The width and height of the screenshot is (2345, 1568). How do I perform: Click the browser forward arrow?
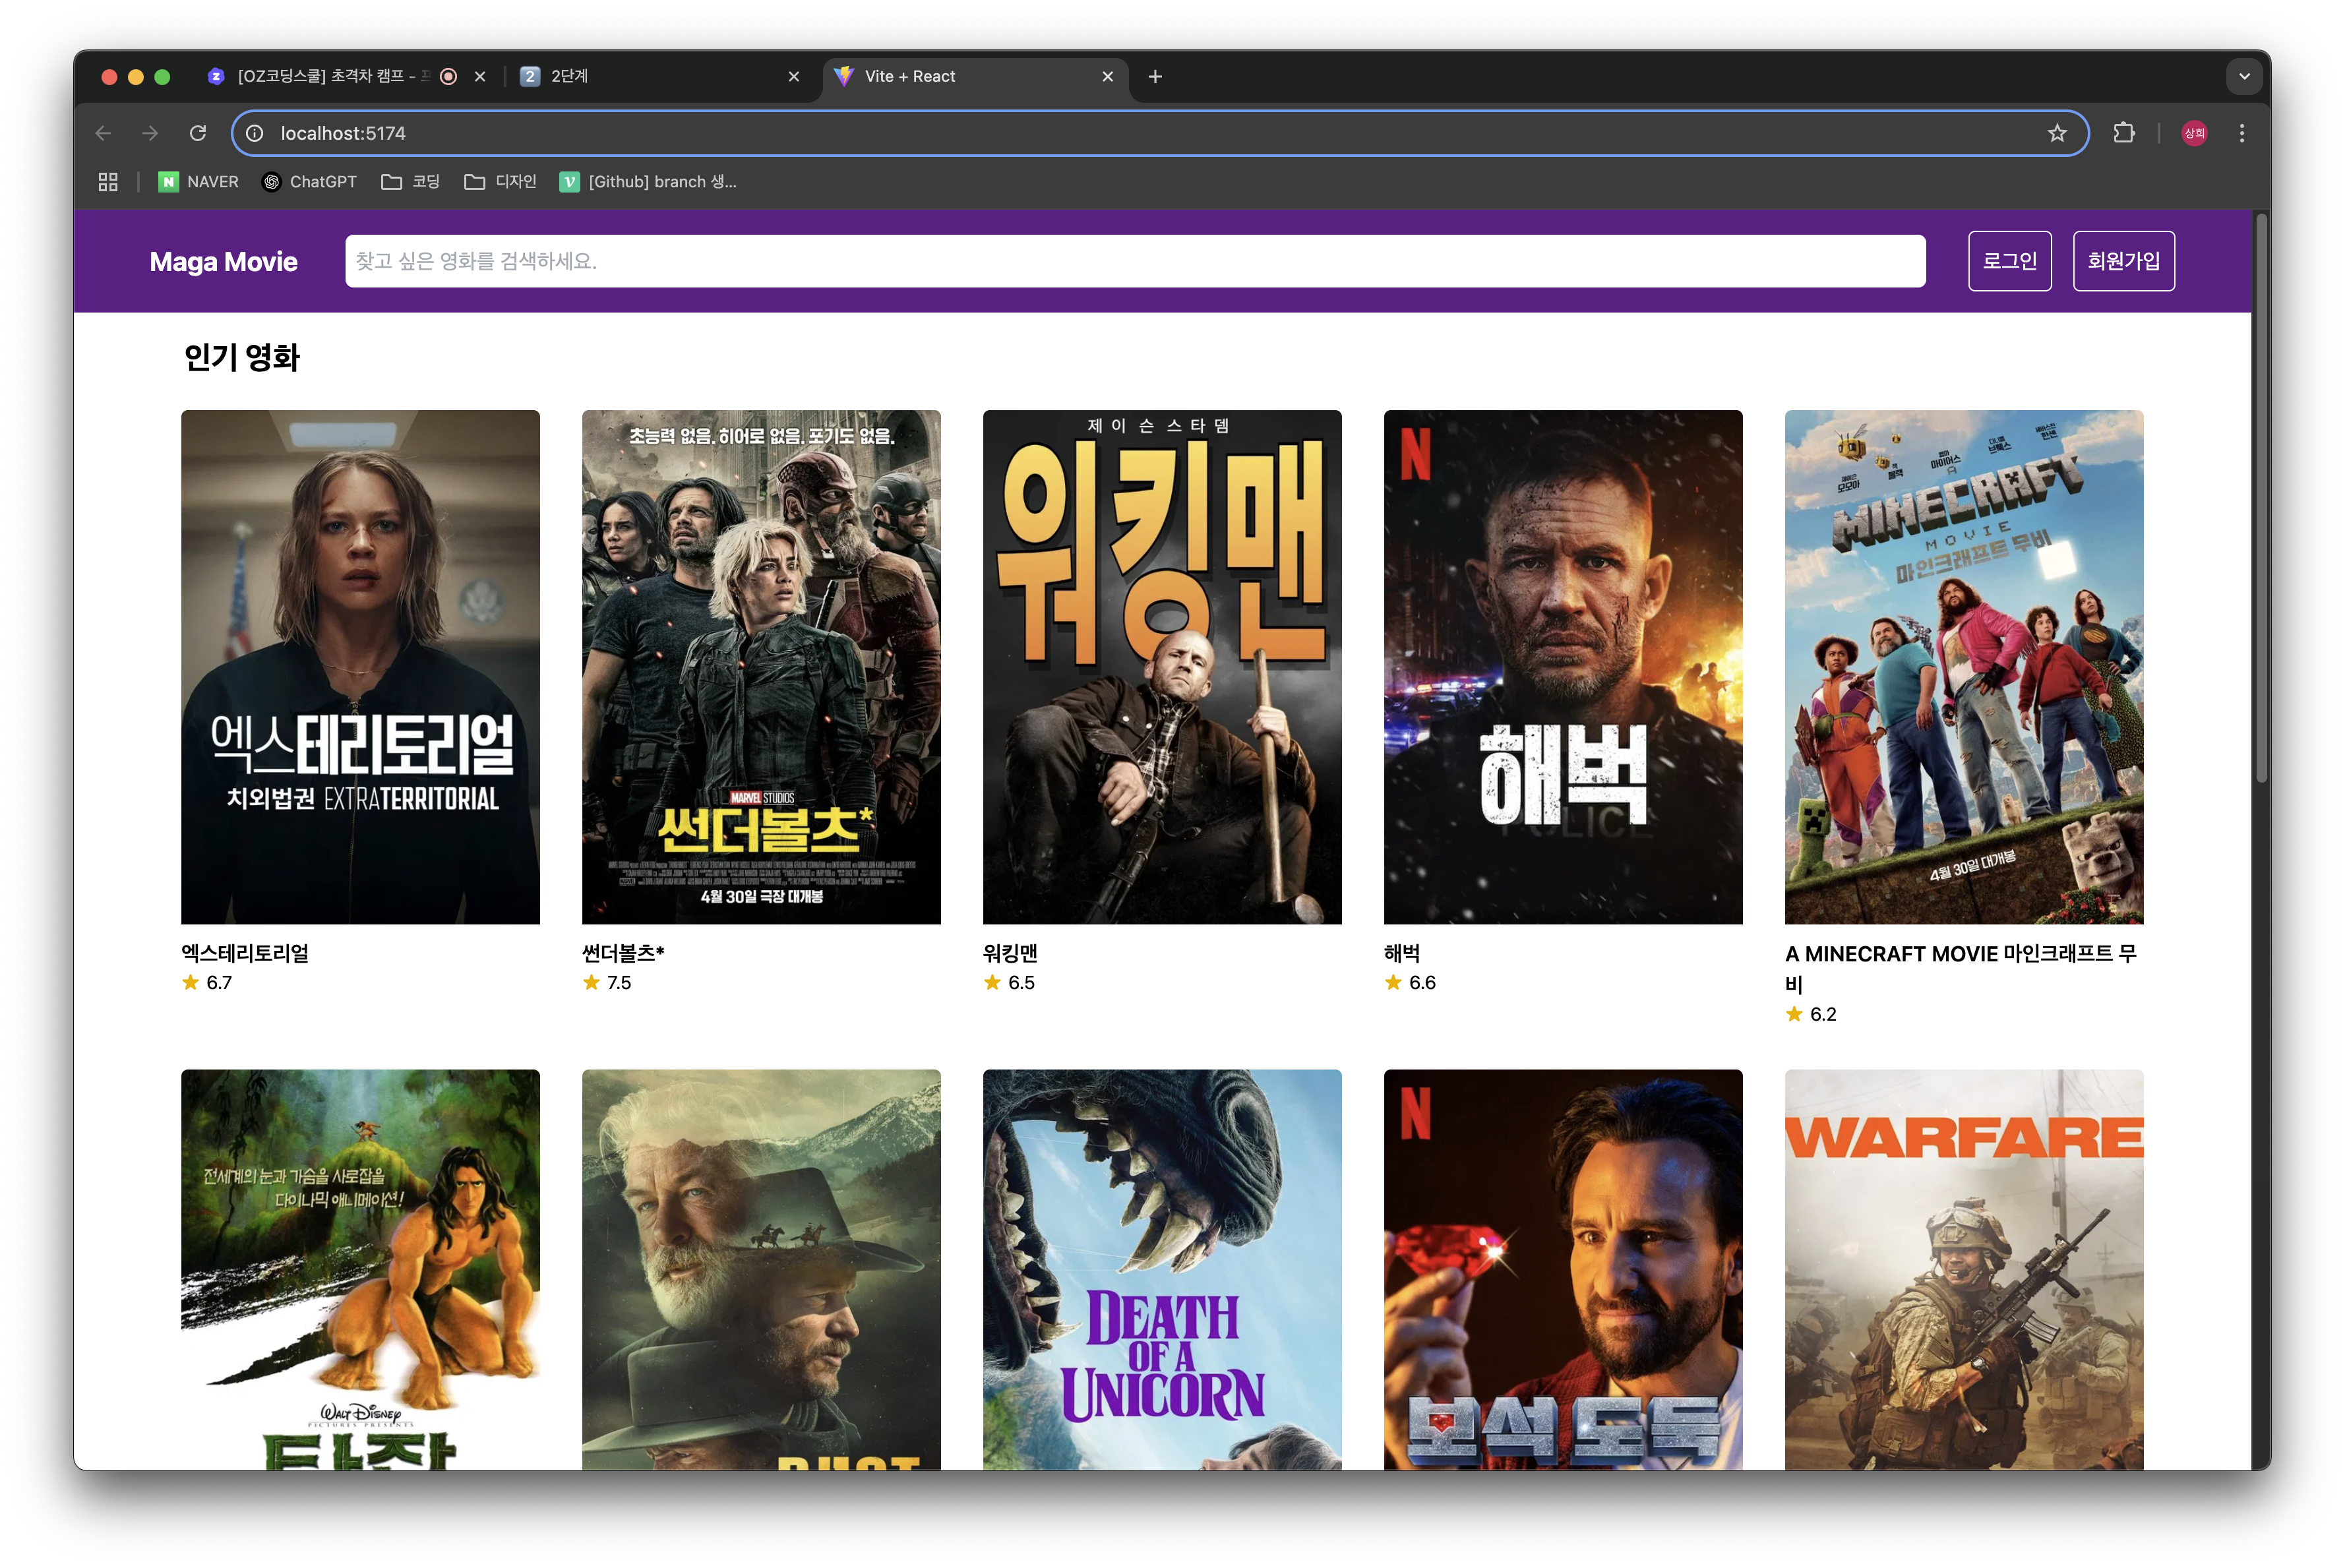[150, 133]
